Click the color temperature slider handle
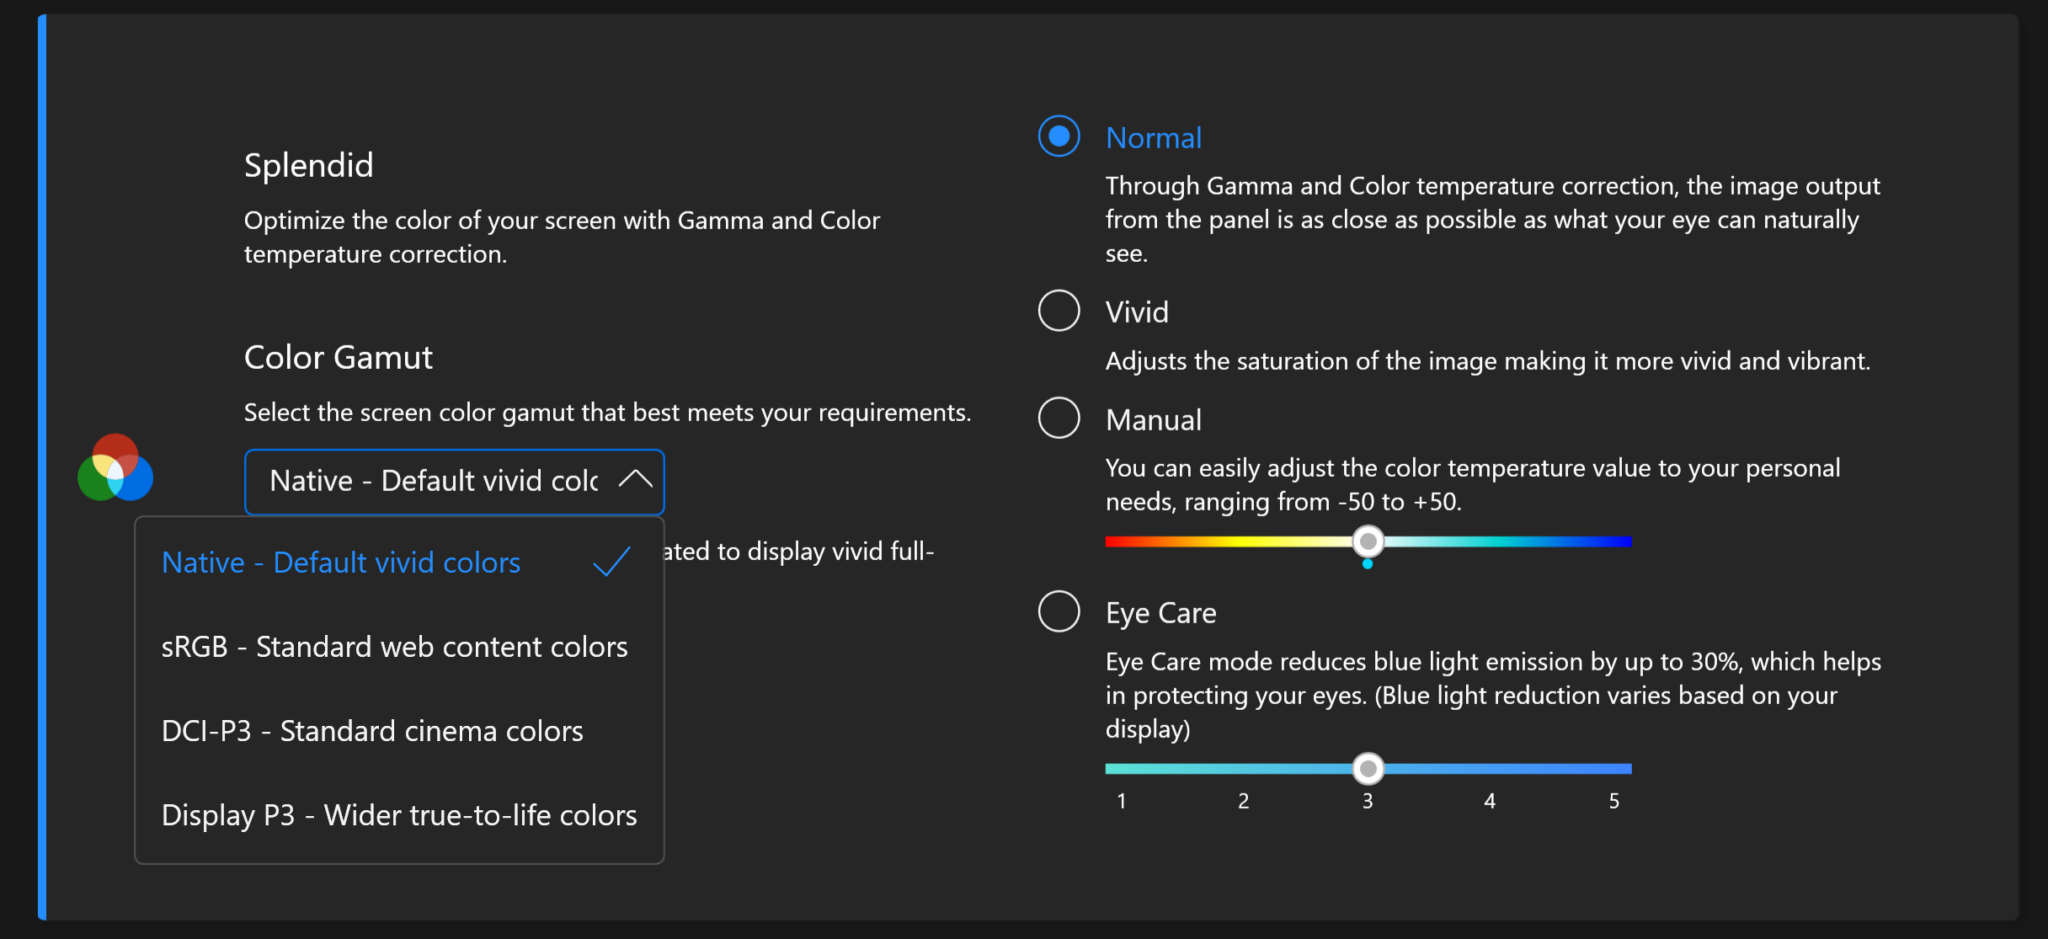2048x939 pixels. pos(1368,541)
